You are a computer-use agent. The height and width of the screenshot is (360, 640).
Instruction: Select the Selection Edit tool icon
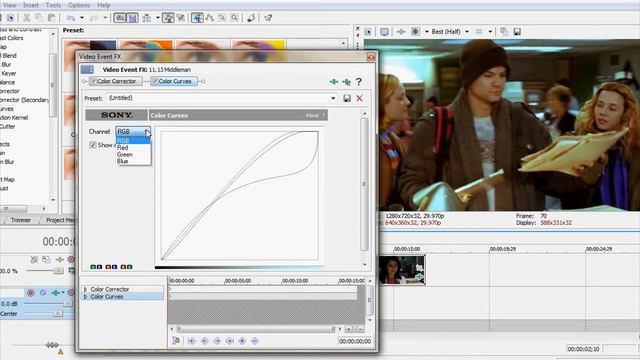pyautogui.click(x=222, y=18)
